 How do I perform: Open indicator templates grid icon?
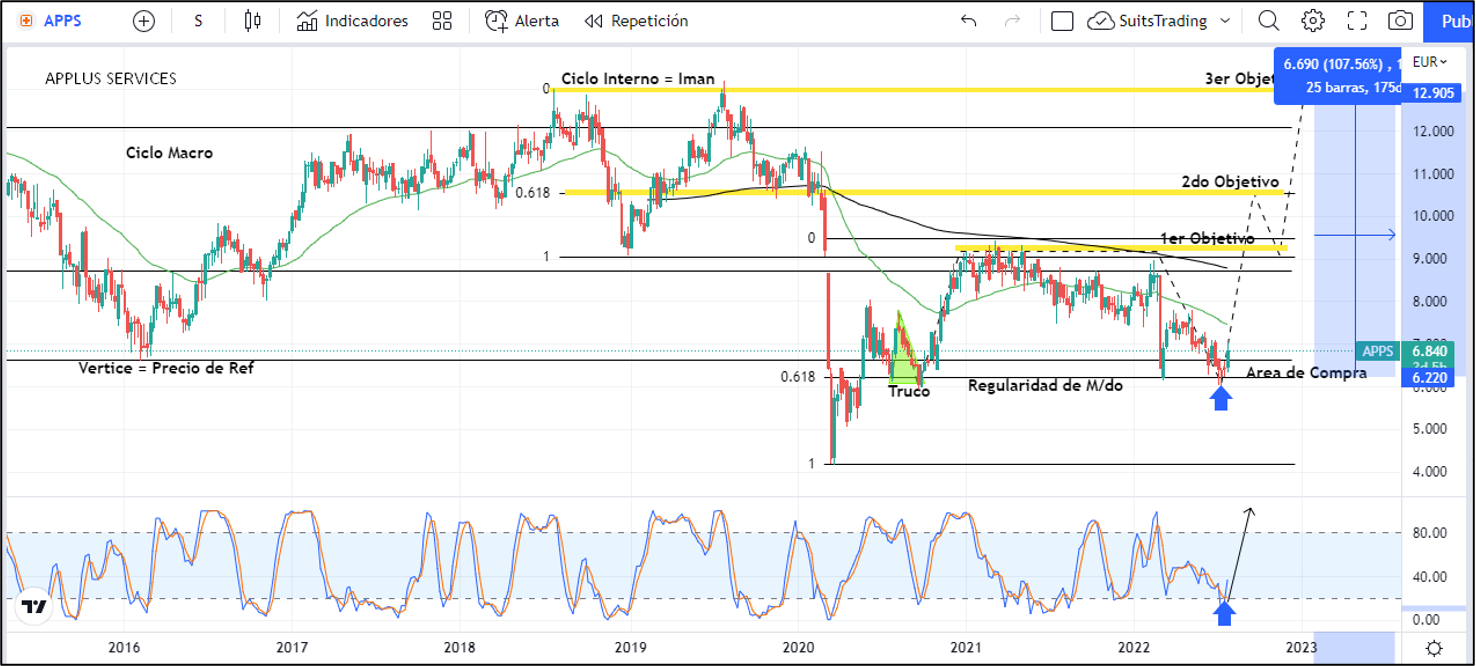point(442,21)
